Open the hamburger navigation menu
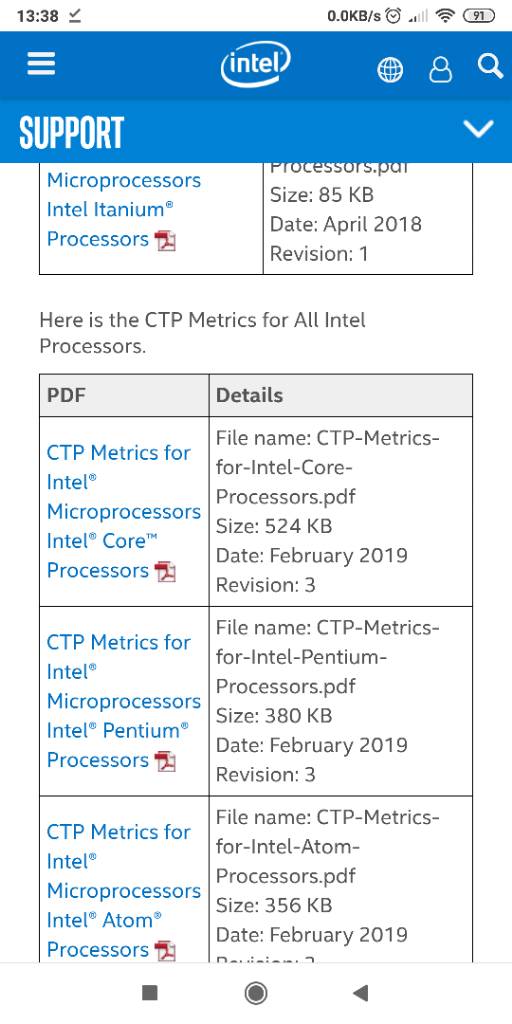 click(x=41, y=65)
